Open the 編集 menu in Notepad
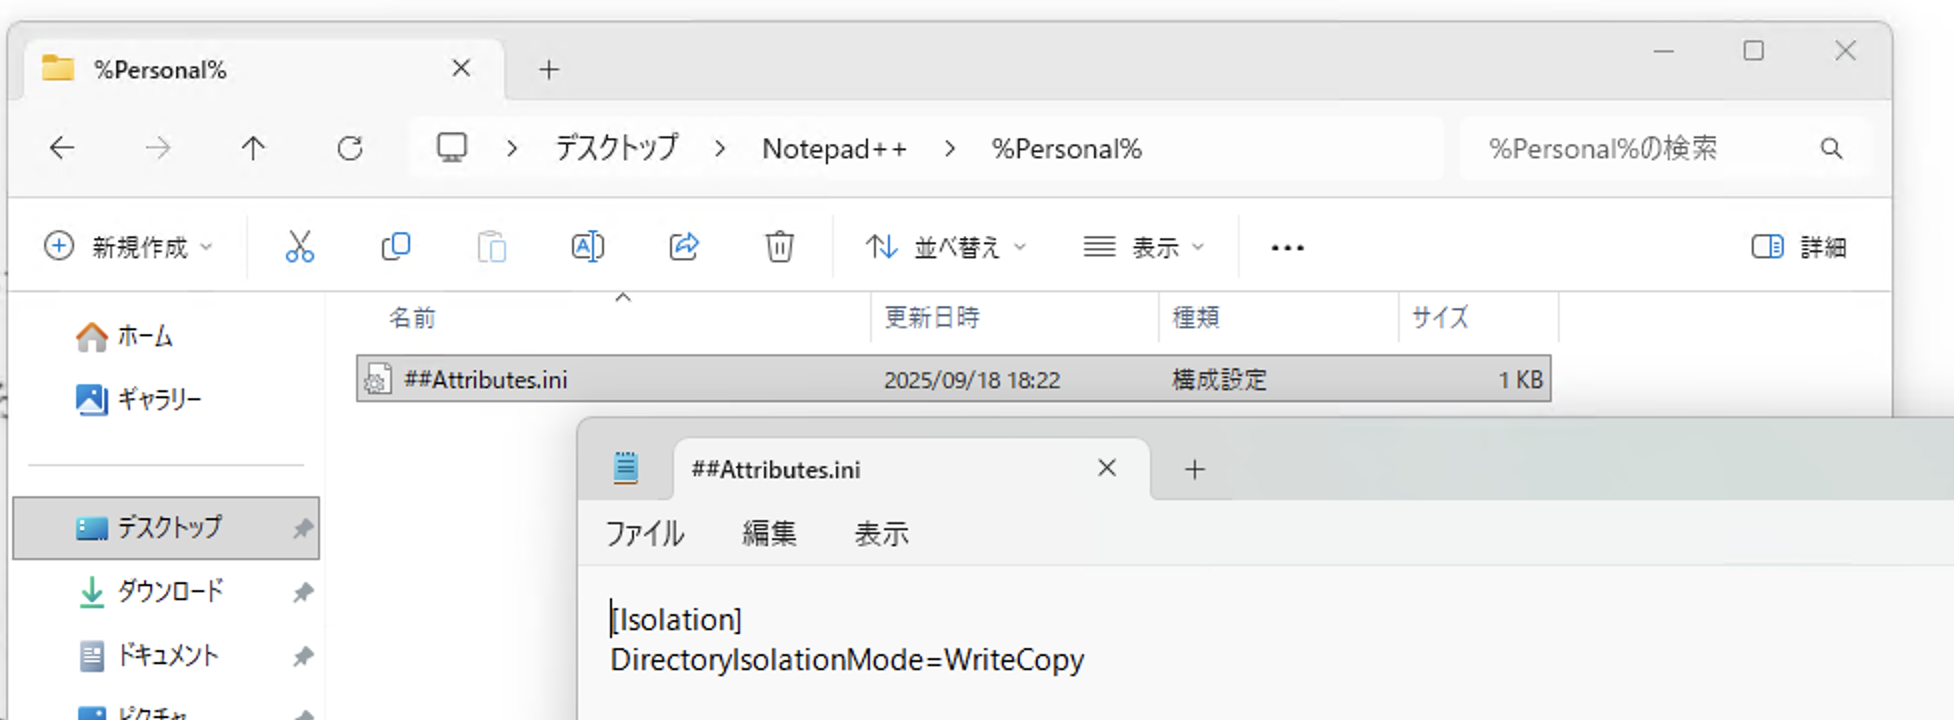Image resolution: width=1954 pixels, height=720 pixels. 769,534
